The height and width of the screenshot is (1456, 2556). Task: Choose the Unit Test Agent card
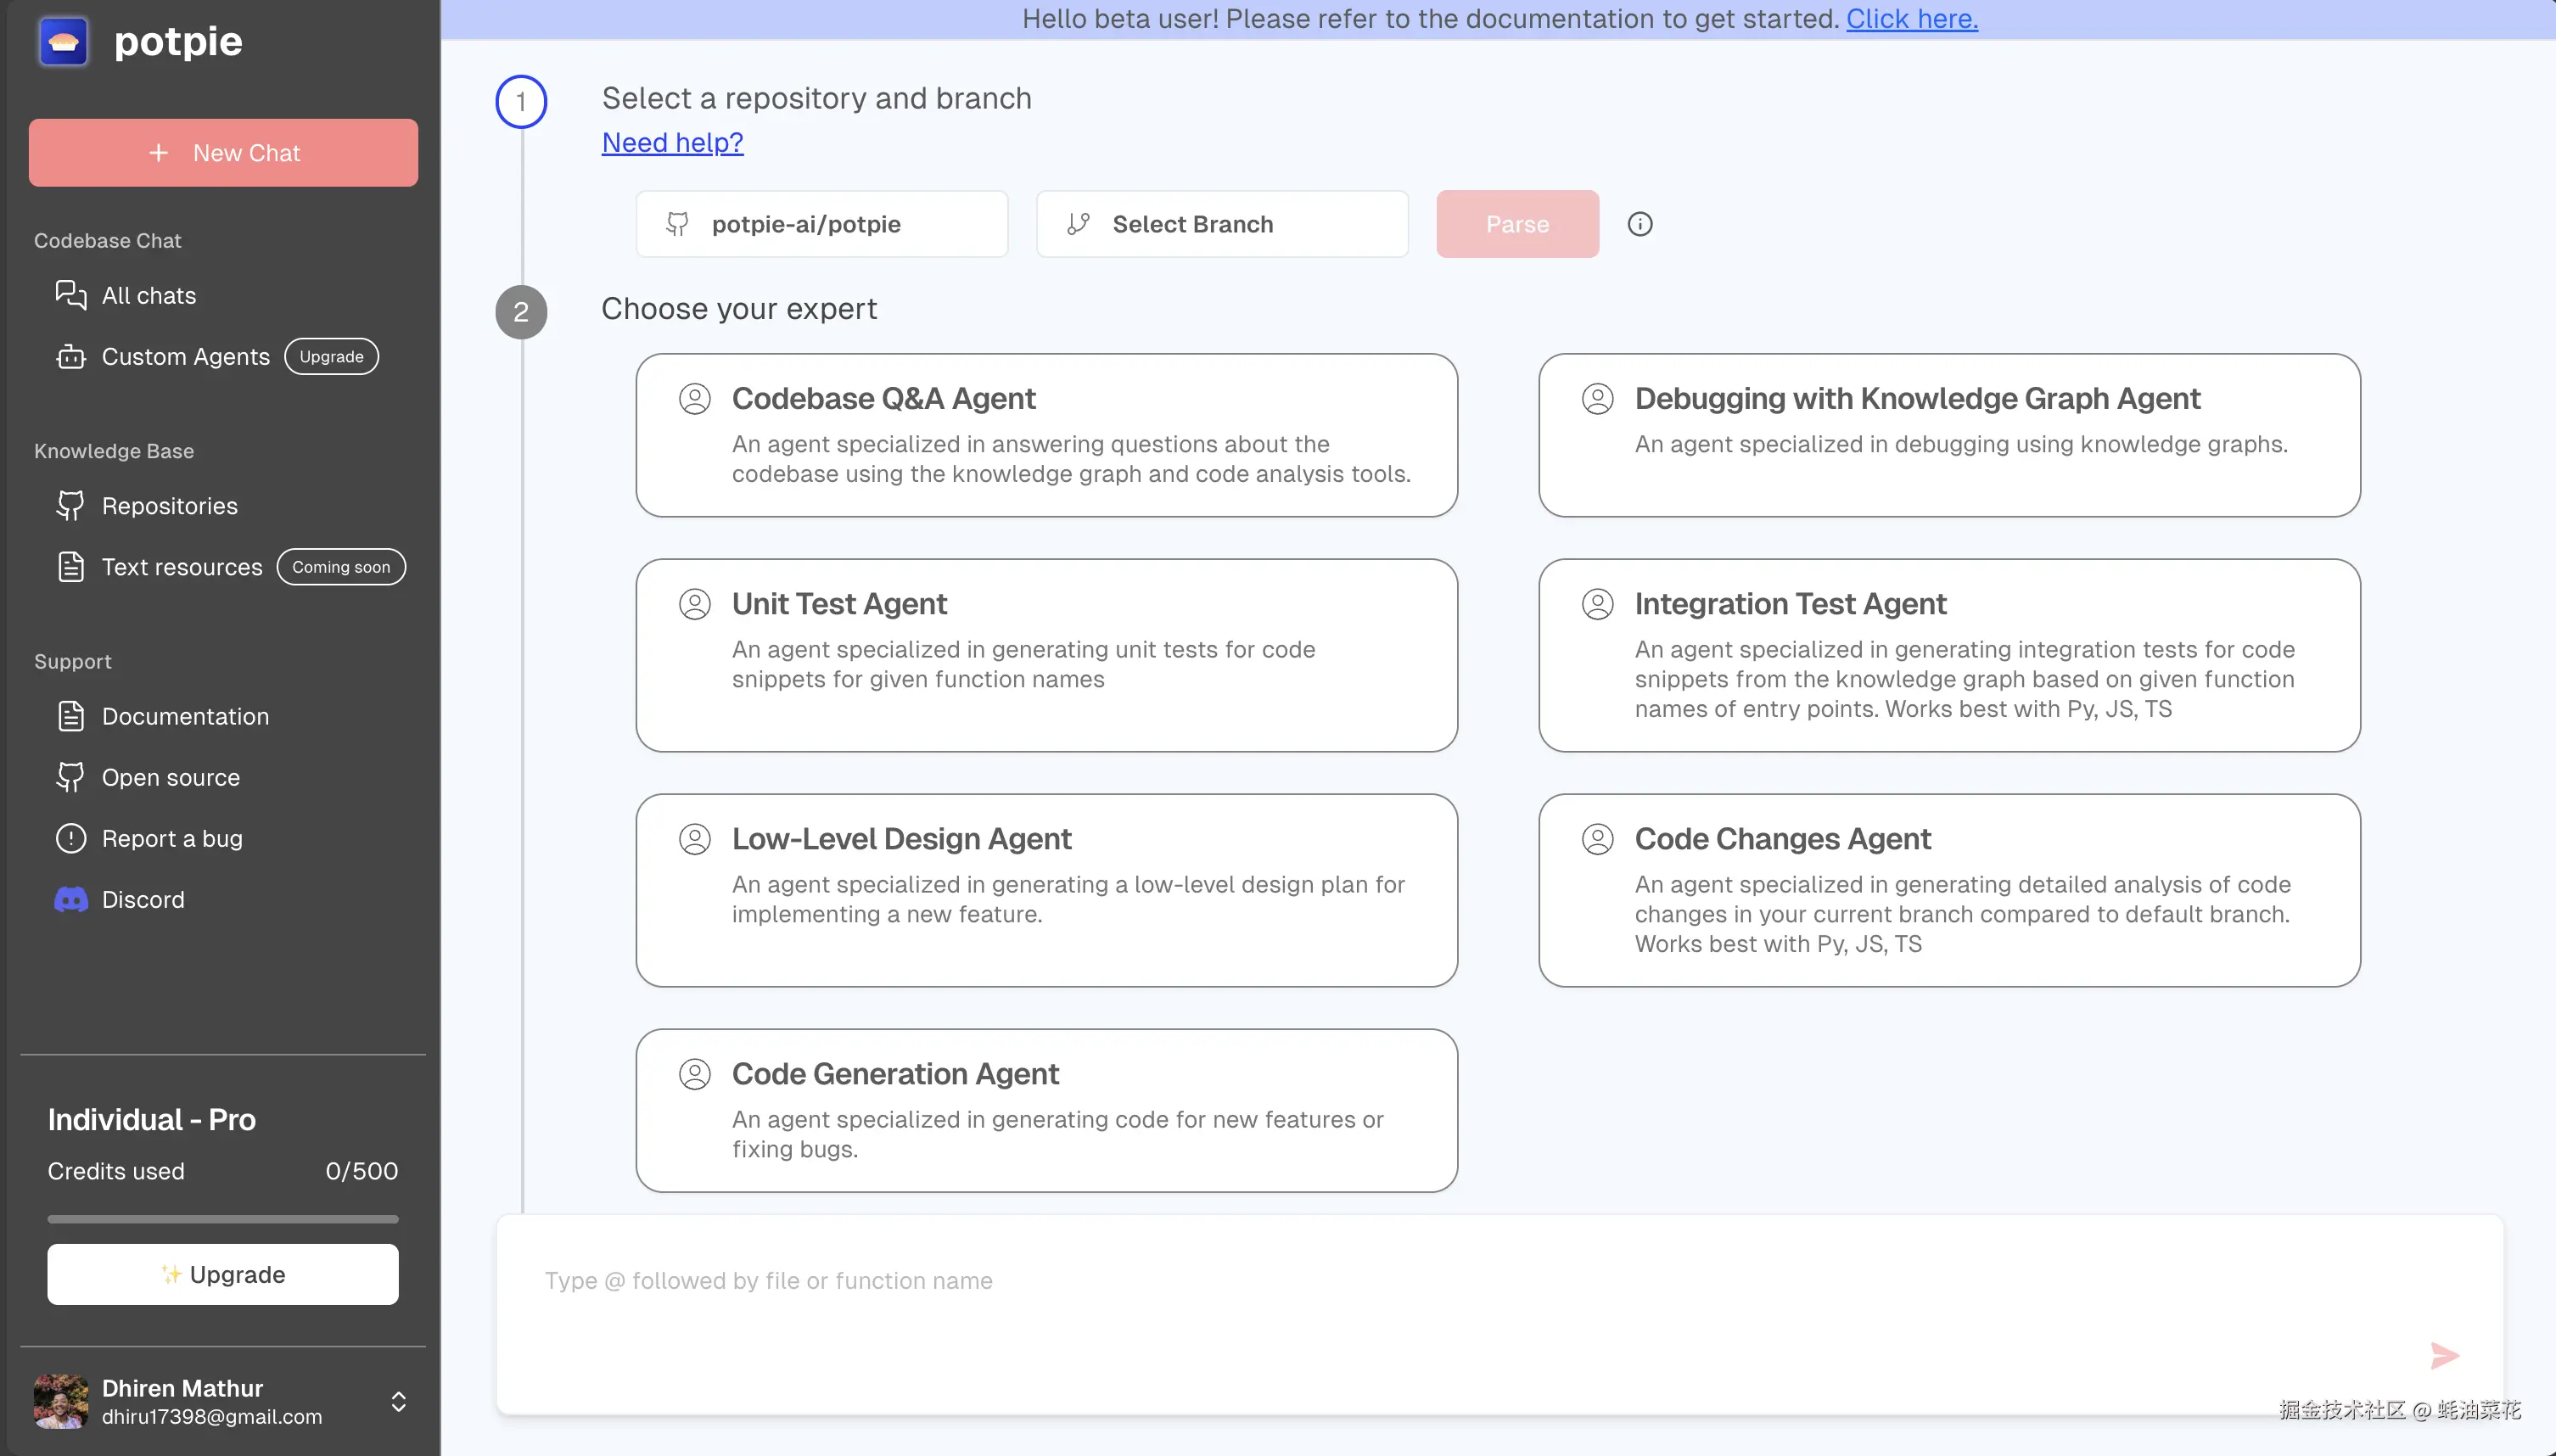(1046, 655)
